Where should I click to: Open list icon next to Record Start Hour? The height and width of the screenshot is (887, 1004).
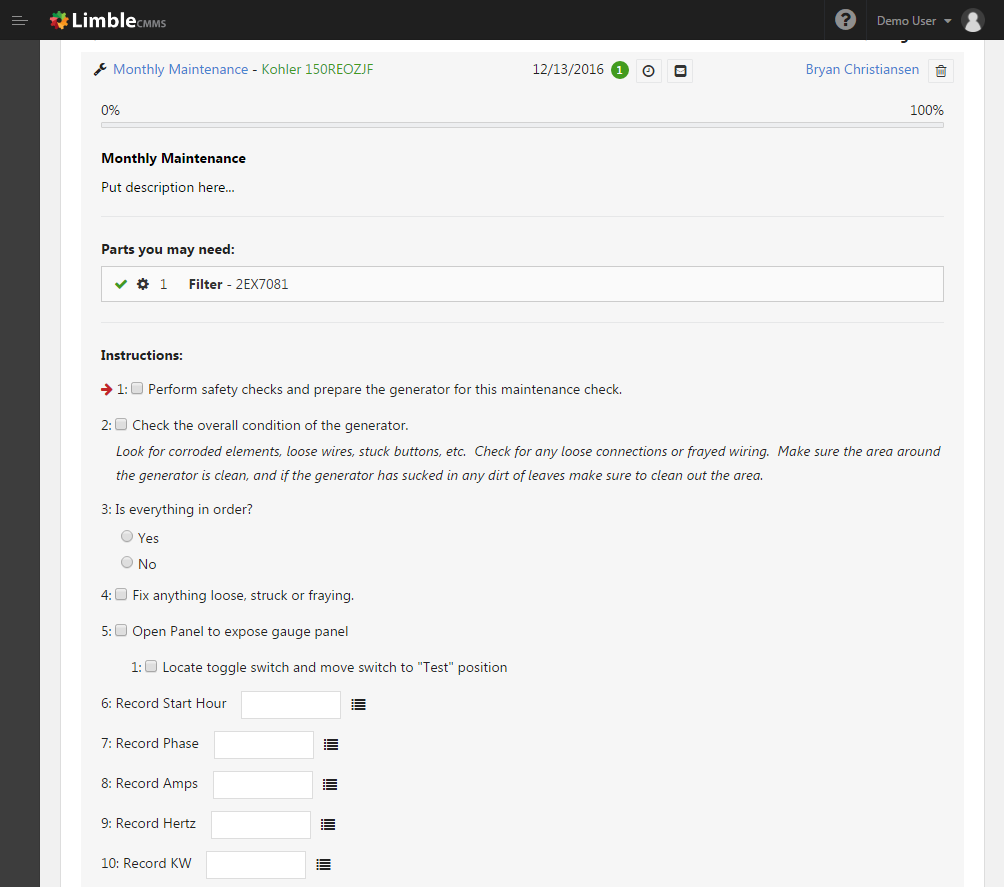(x=359, y=705)
